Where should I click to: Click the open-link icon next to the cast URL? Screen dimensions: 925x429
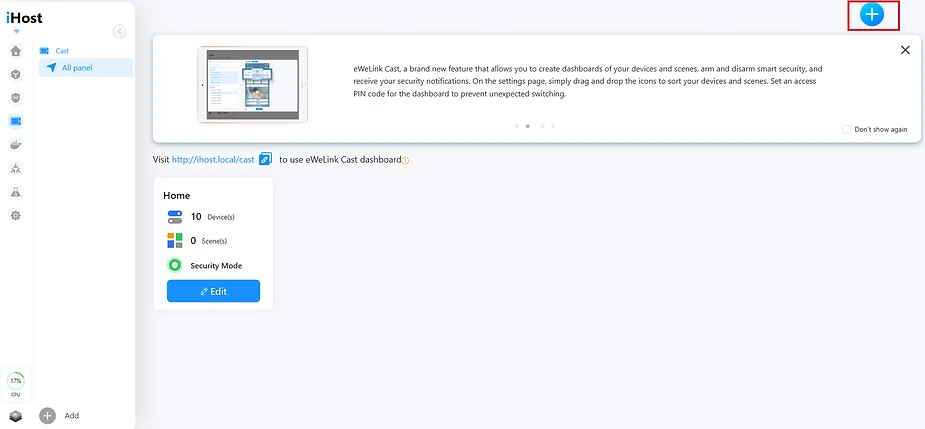(x=265, y=159)
